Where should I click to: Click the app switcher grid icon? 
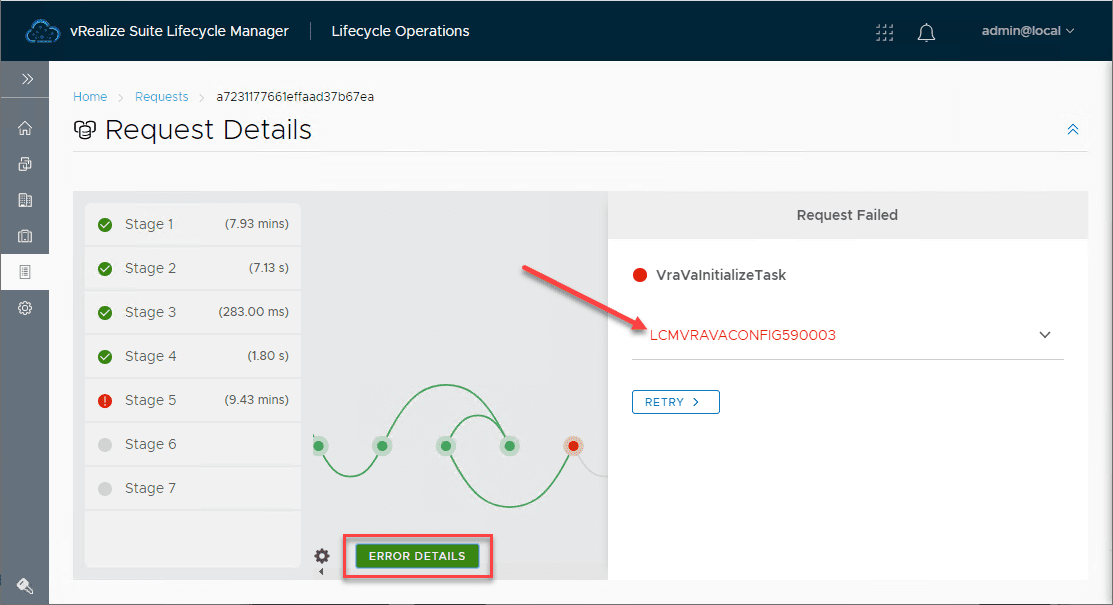(884, 32)
